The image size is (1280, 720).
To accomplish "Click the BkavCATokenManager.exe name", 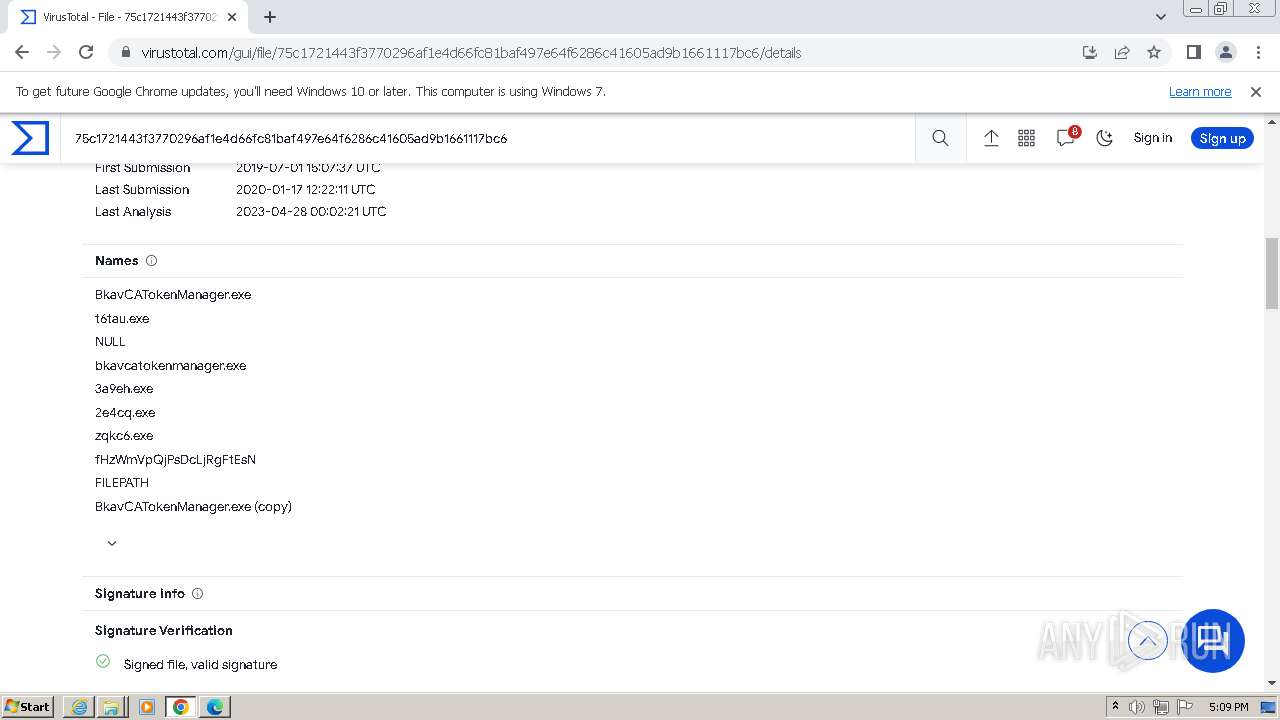I will pyautogui.click(x=173, y=295).
